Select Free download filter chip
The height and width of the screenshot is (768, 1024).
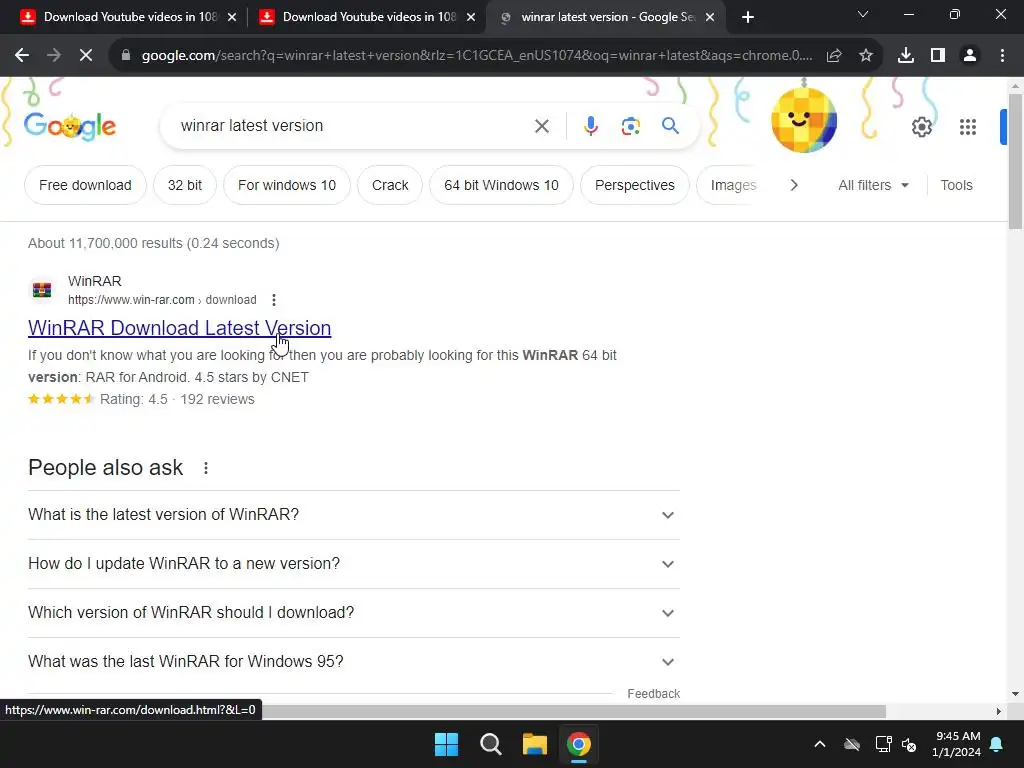85,185
